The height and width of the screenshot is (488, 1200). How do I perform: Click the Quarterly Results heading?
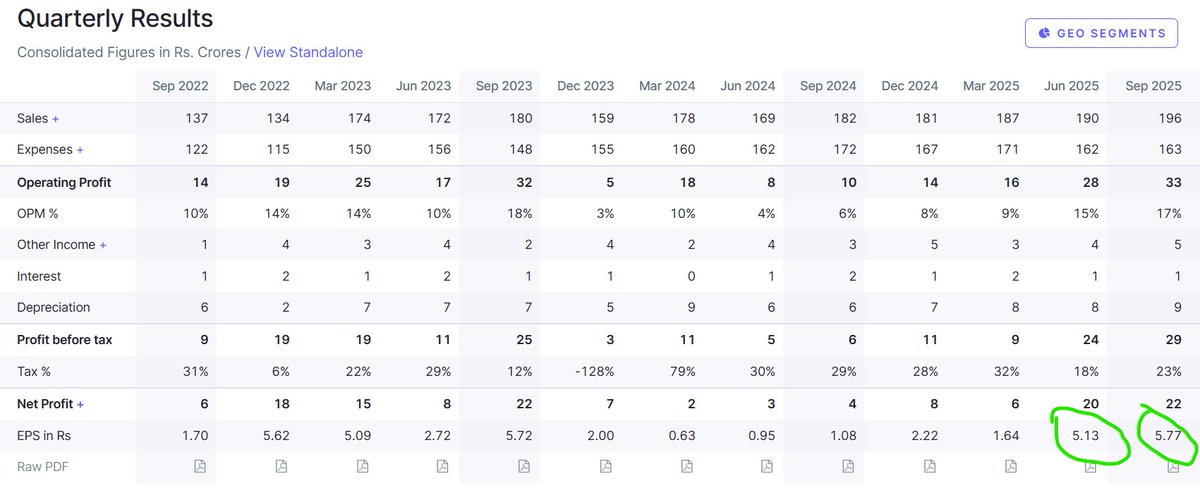[x=115, y=18]
